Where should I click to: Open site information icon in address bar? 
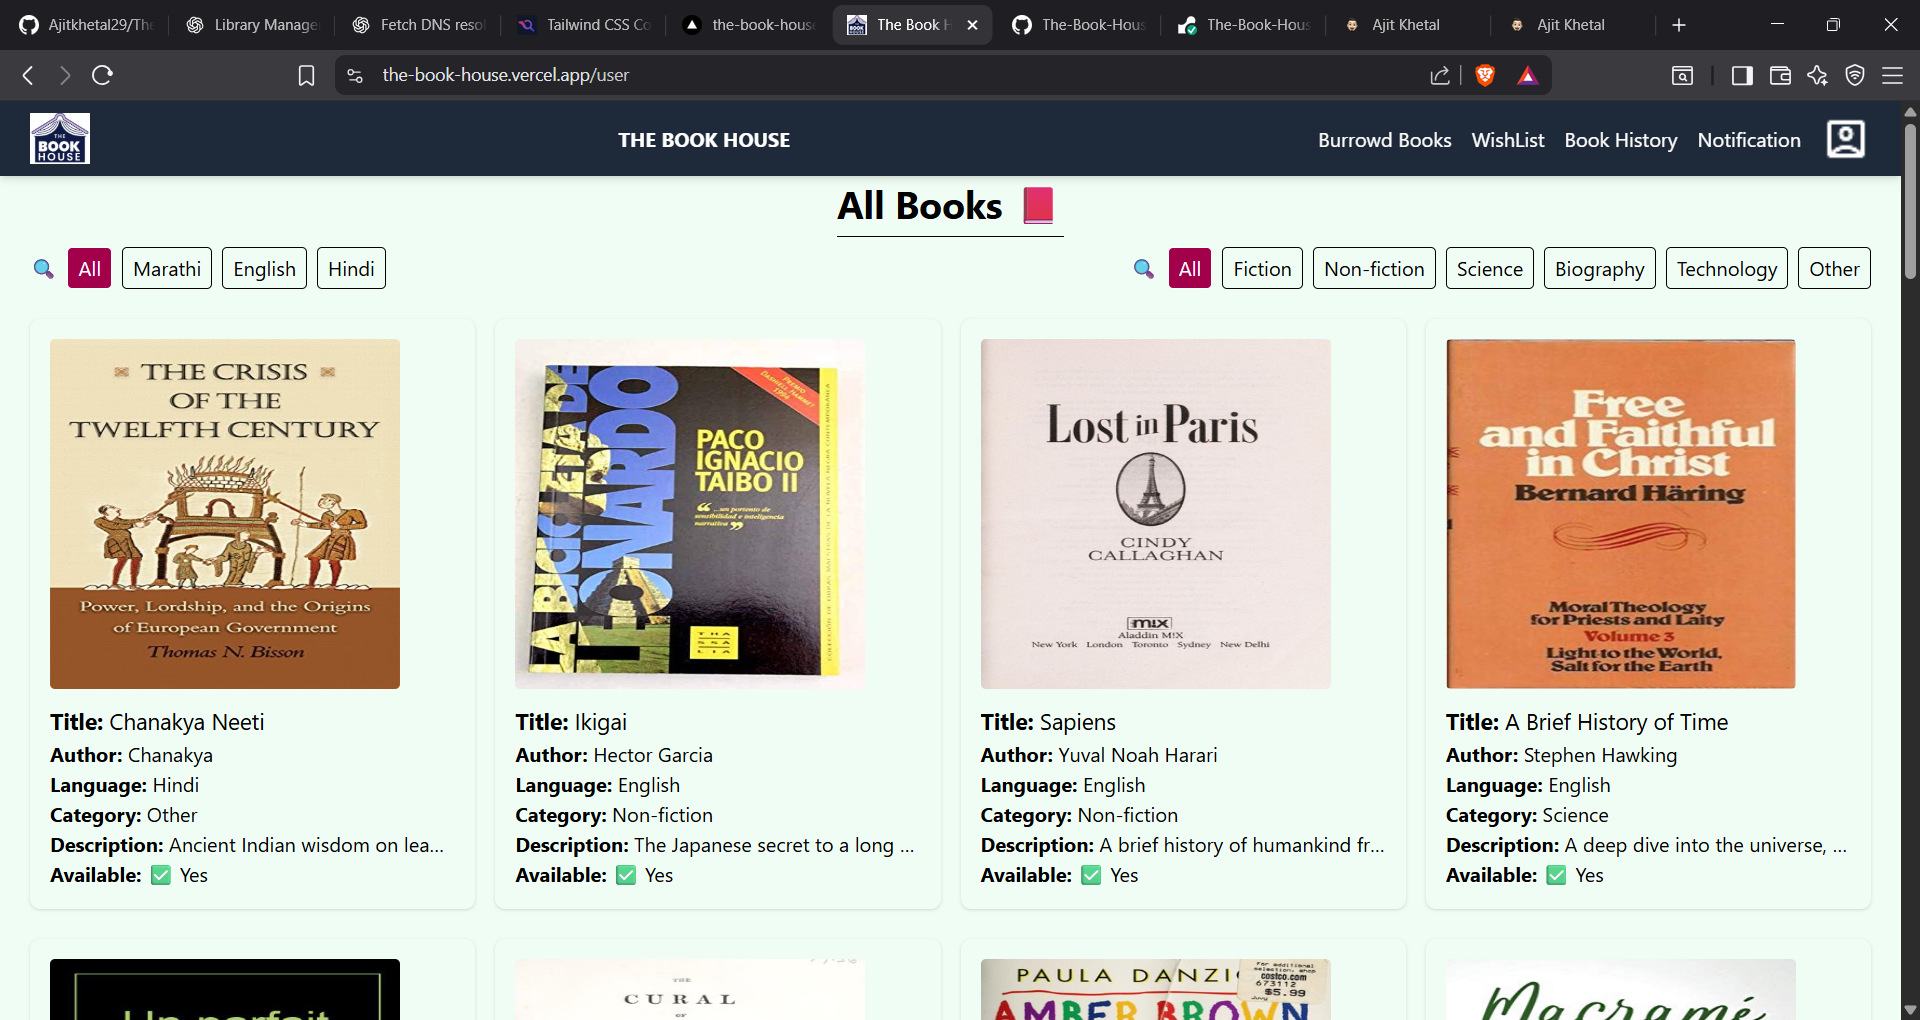click(355, 76)
